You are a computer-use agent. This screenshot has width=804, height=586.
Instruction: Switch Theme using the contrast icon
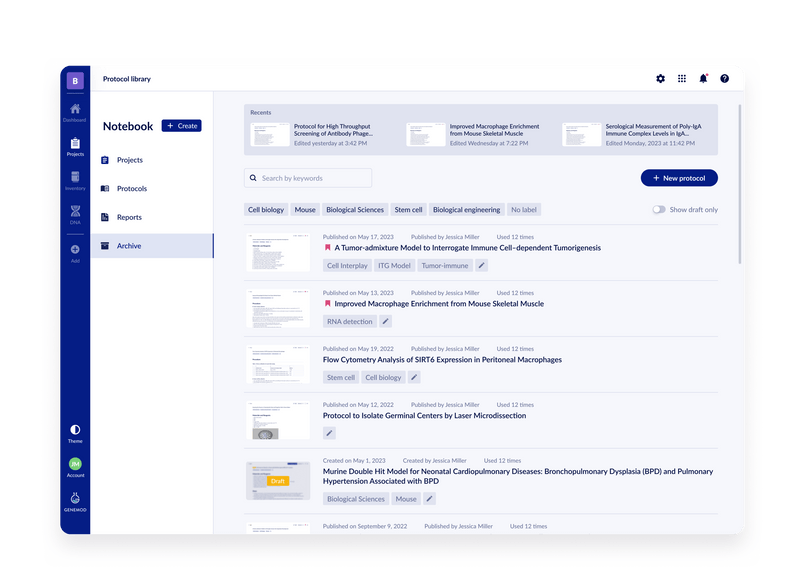click(75, 430)
